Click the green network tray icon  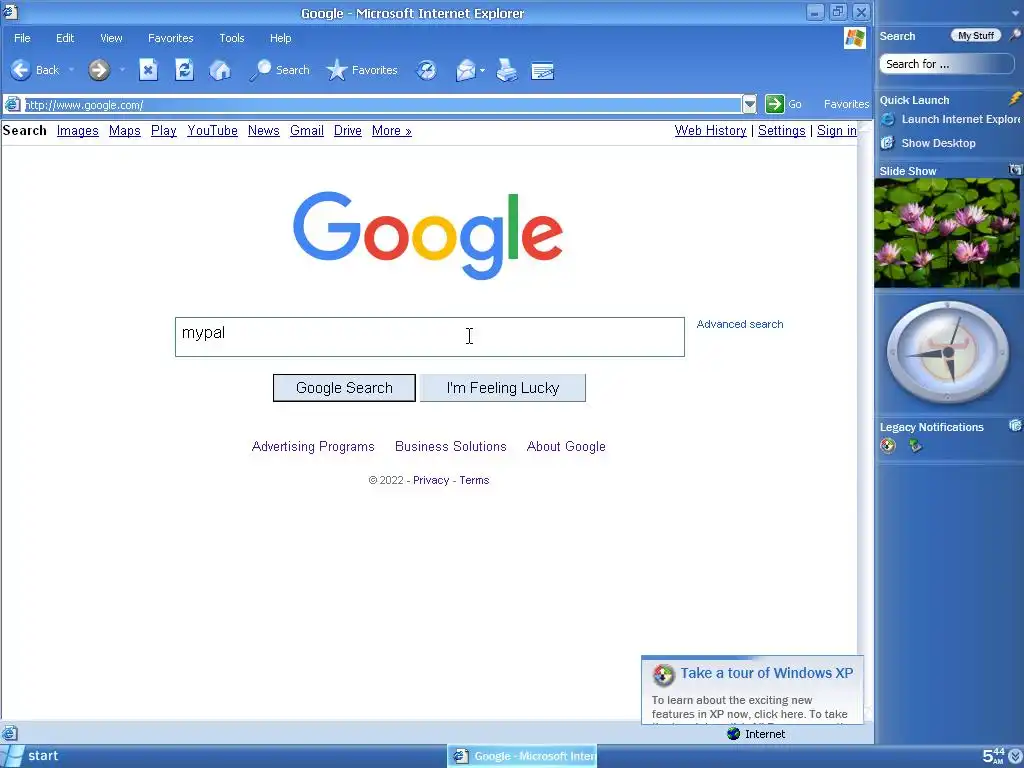916,446
